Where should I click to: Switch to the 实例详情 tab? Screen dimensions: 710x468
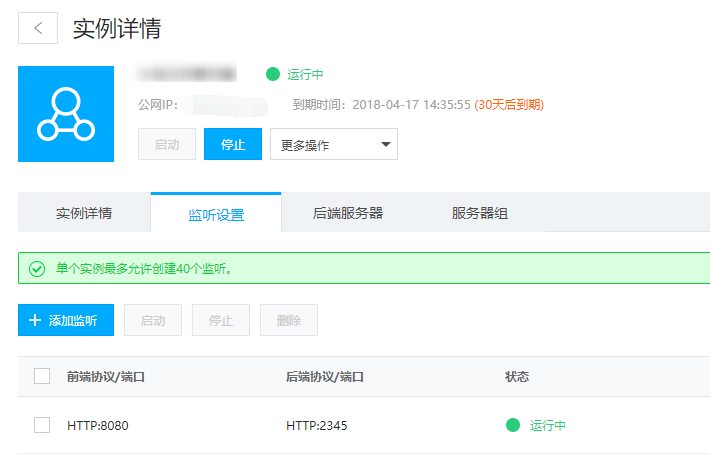[x=84, y=213]
